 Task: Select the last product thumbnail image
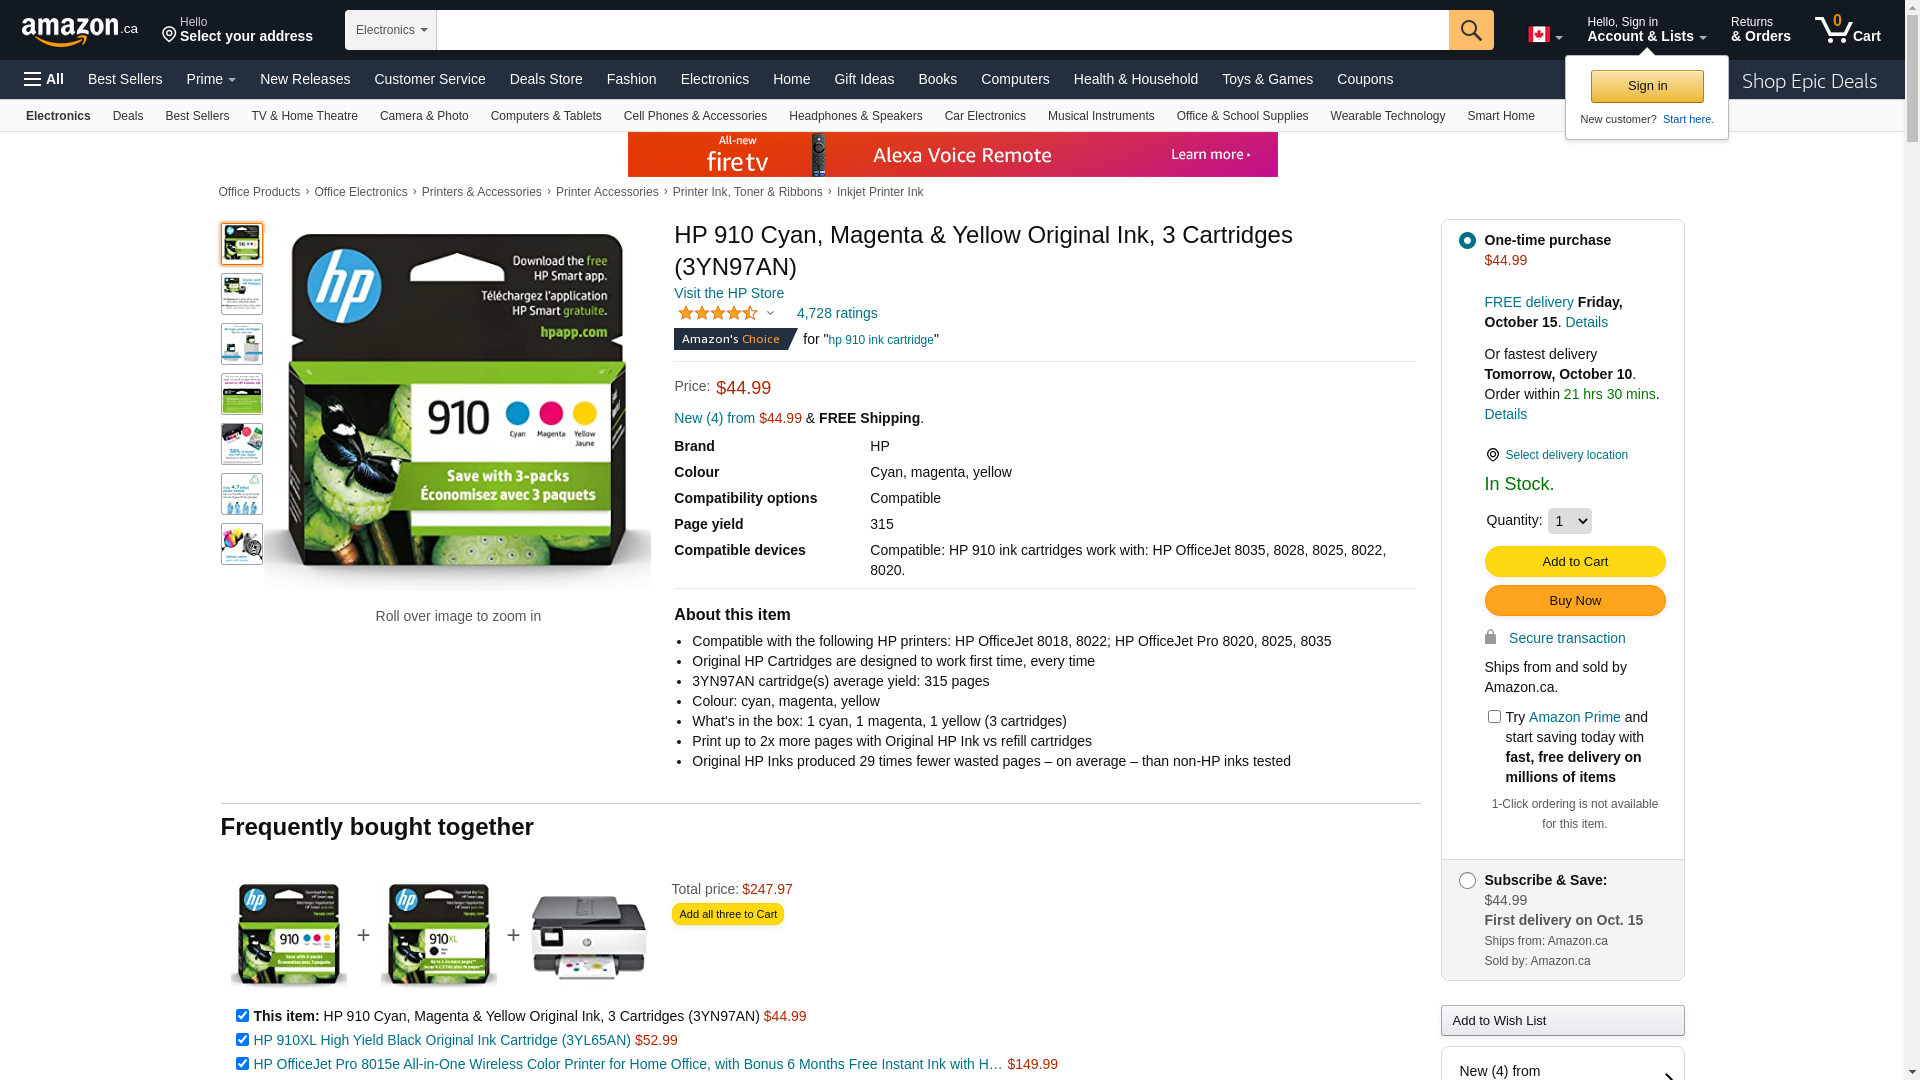click(x=242, y=544)
